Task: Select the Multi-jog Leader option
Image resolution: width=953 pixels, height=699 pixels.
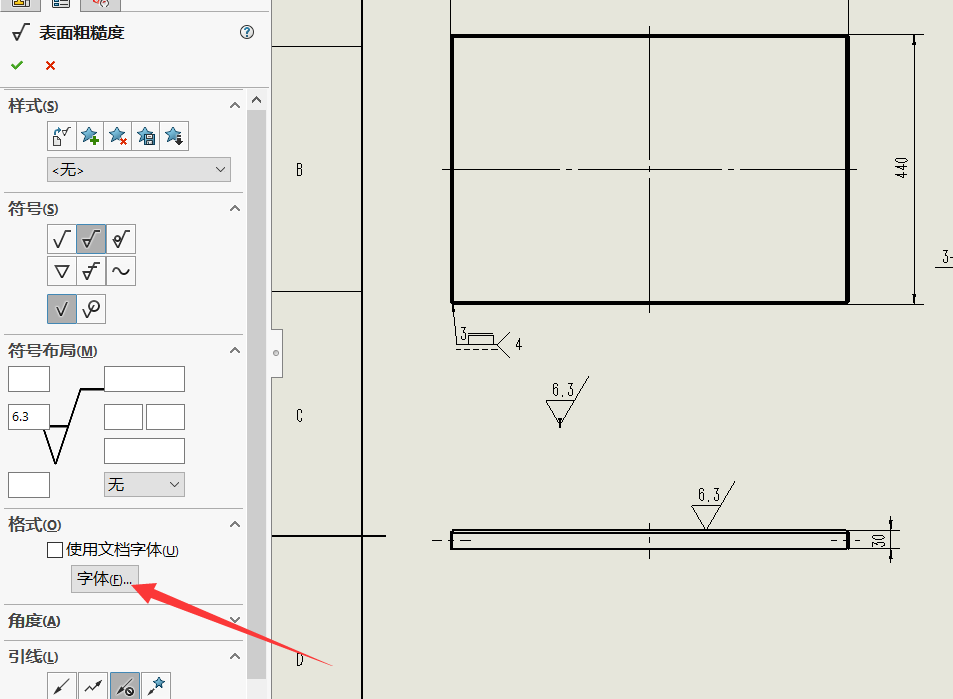Action: (93, 686)
